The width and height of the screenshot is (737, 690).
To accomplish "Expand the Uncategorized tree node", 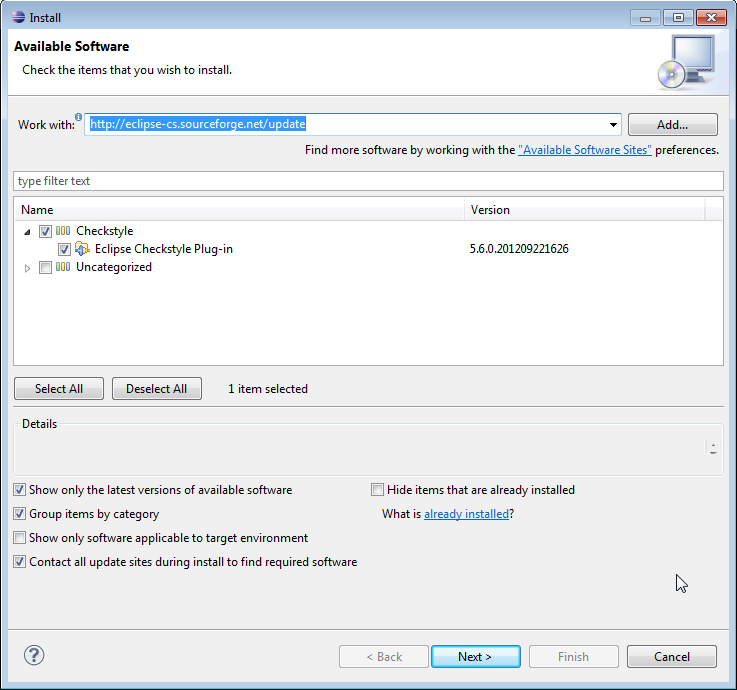I will pyautogui.click(x=27, y=267).
